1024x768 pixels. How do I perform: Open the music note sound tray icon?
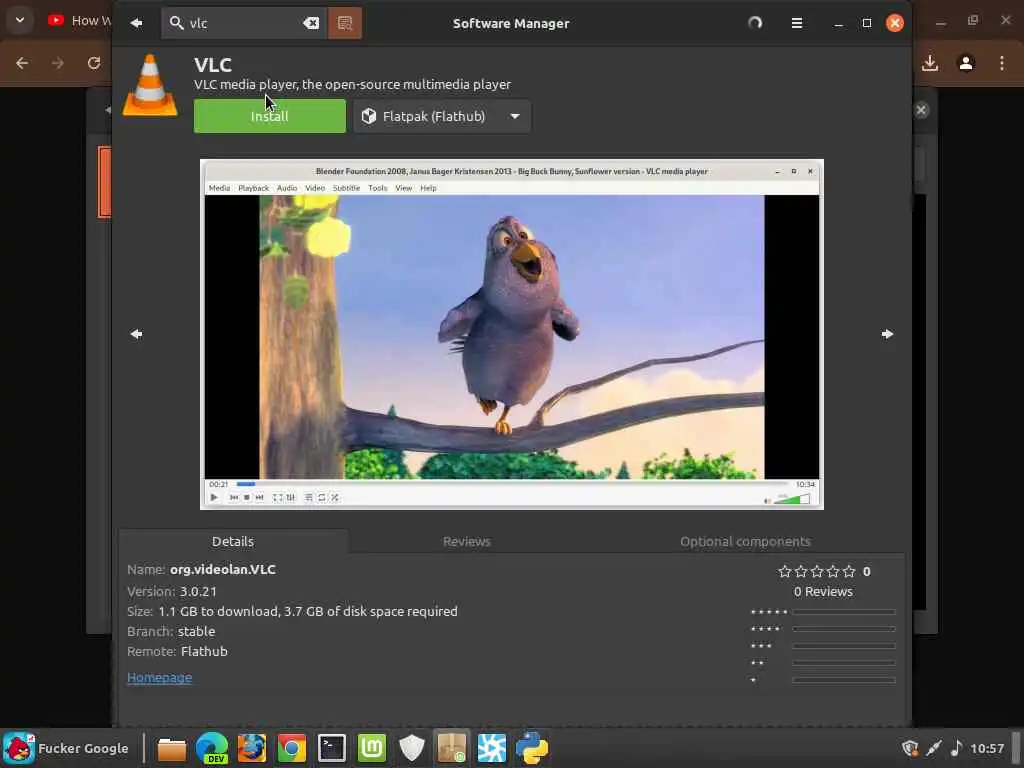tap(956, 748)
